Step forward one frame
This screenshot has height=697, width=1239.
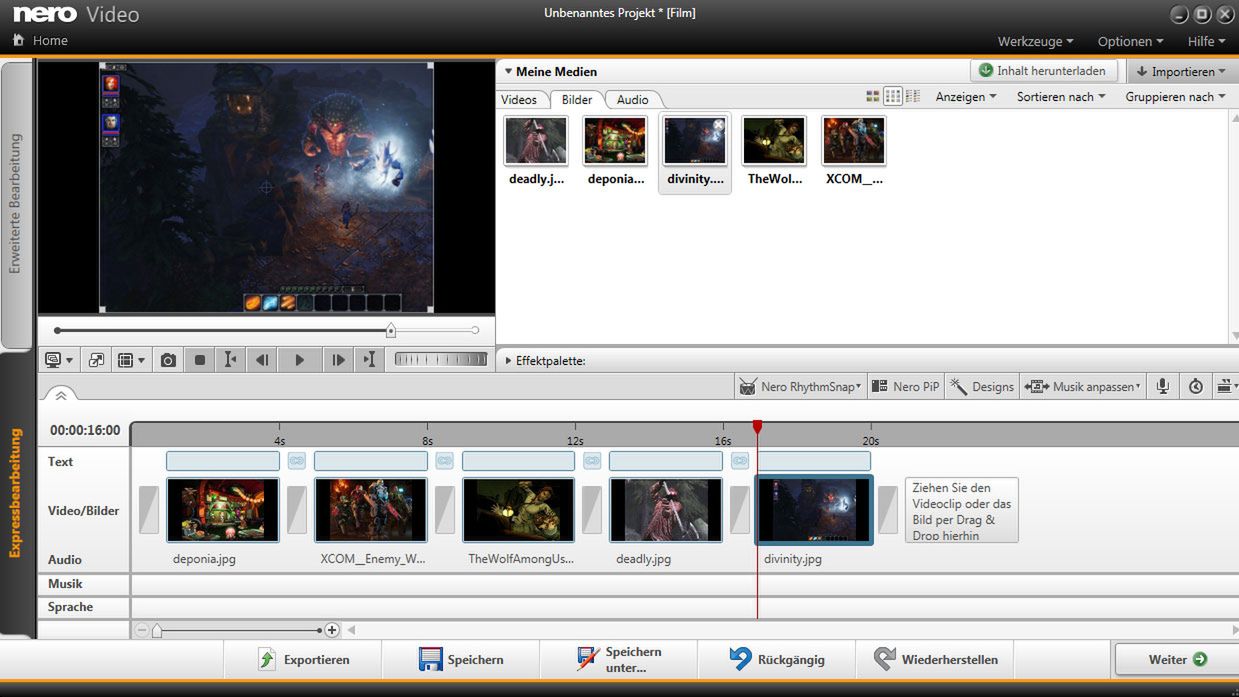pos(338,360)
